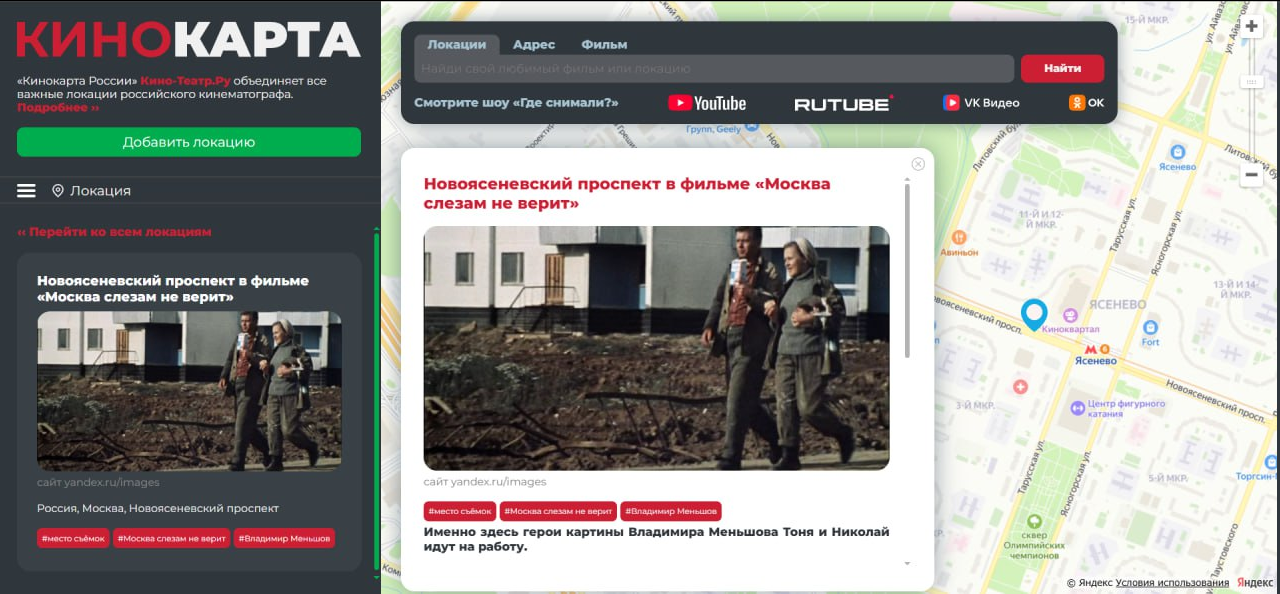1280x594 pixels.
Task: Open Условия использования link on map
Action: click(x=1172, y=583)
